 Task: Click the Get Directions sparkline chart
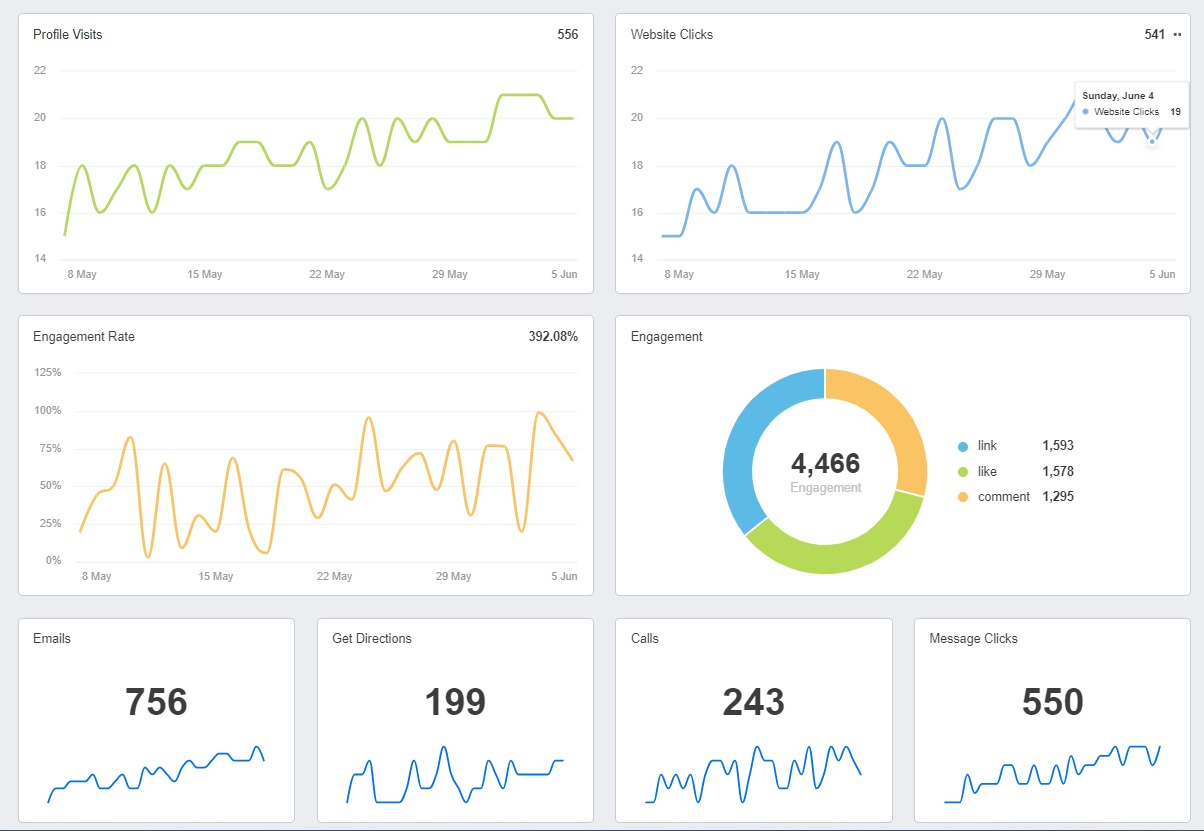tap(455, 775)
